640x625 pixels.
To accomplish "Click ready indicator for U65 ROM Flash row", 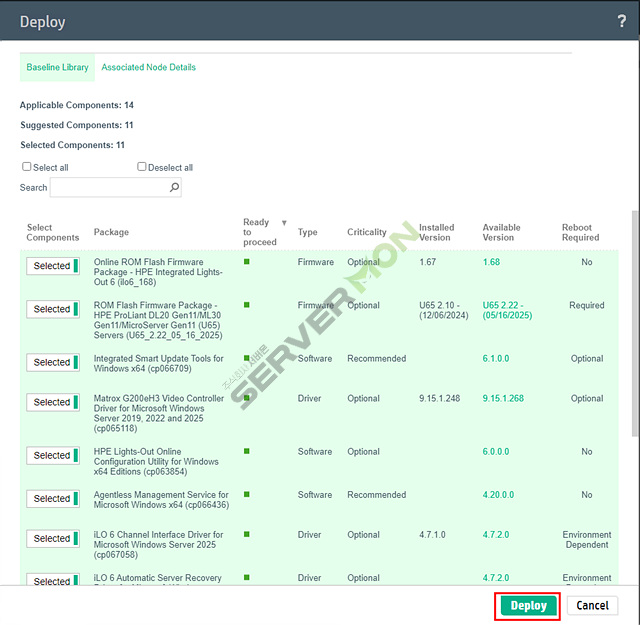I will point(247,305).
